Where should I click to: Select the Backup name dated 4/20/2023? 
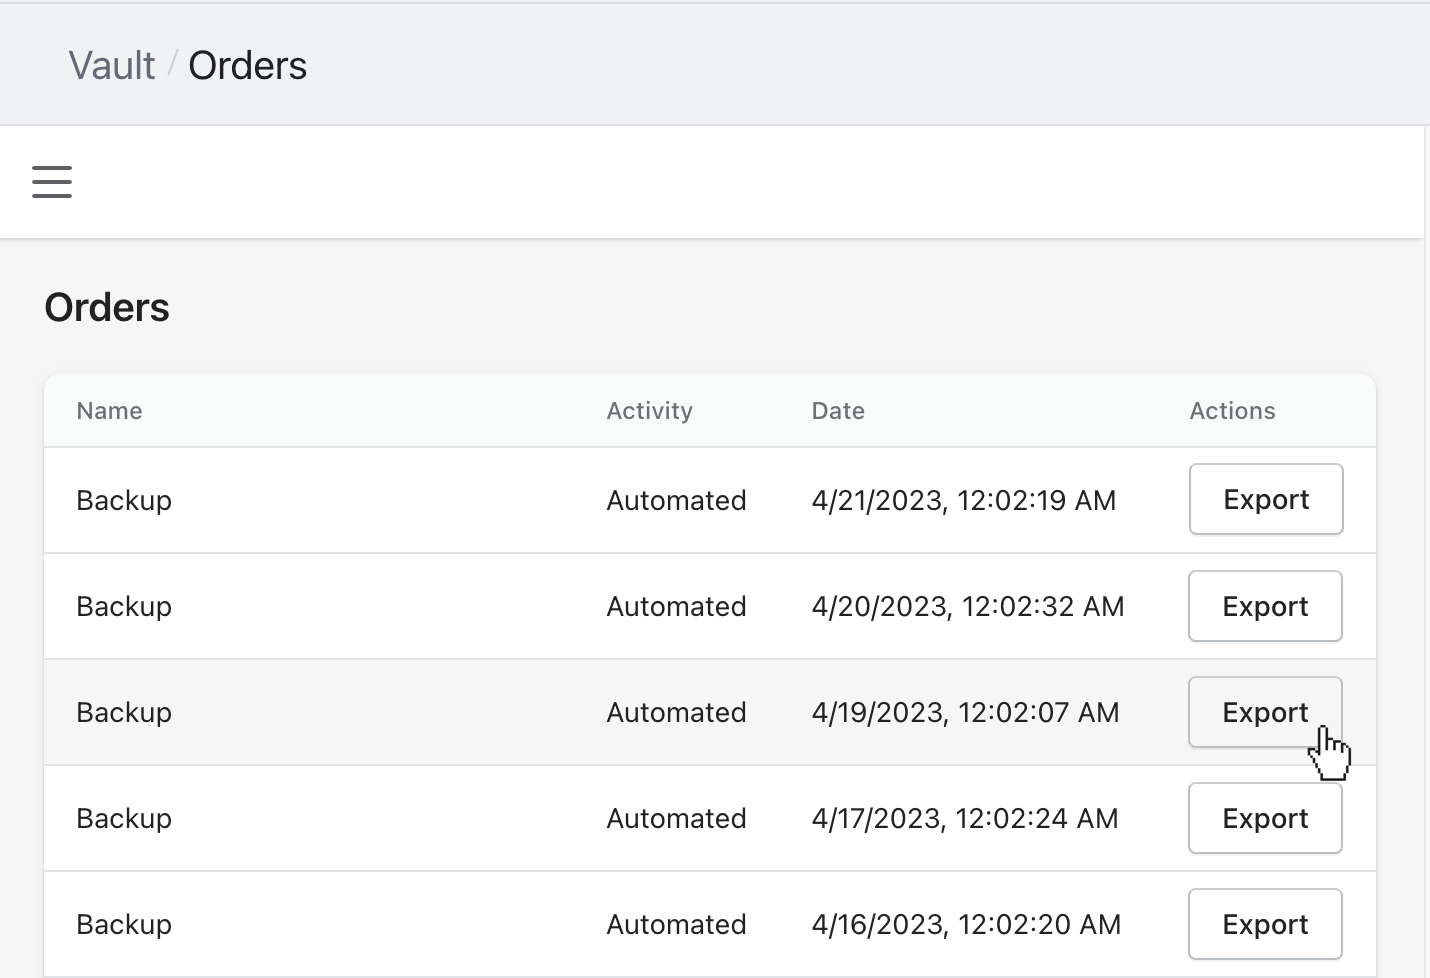(x=124, y=606)
